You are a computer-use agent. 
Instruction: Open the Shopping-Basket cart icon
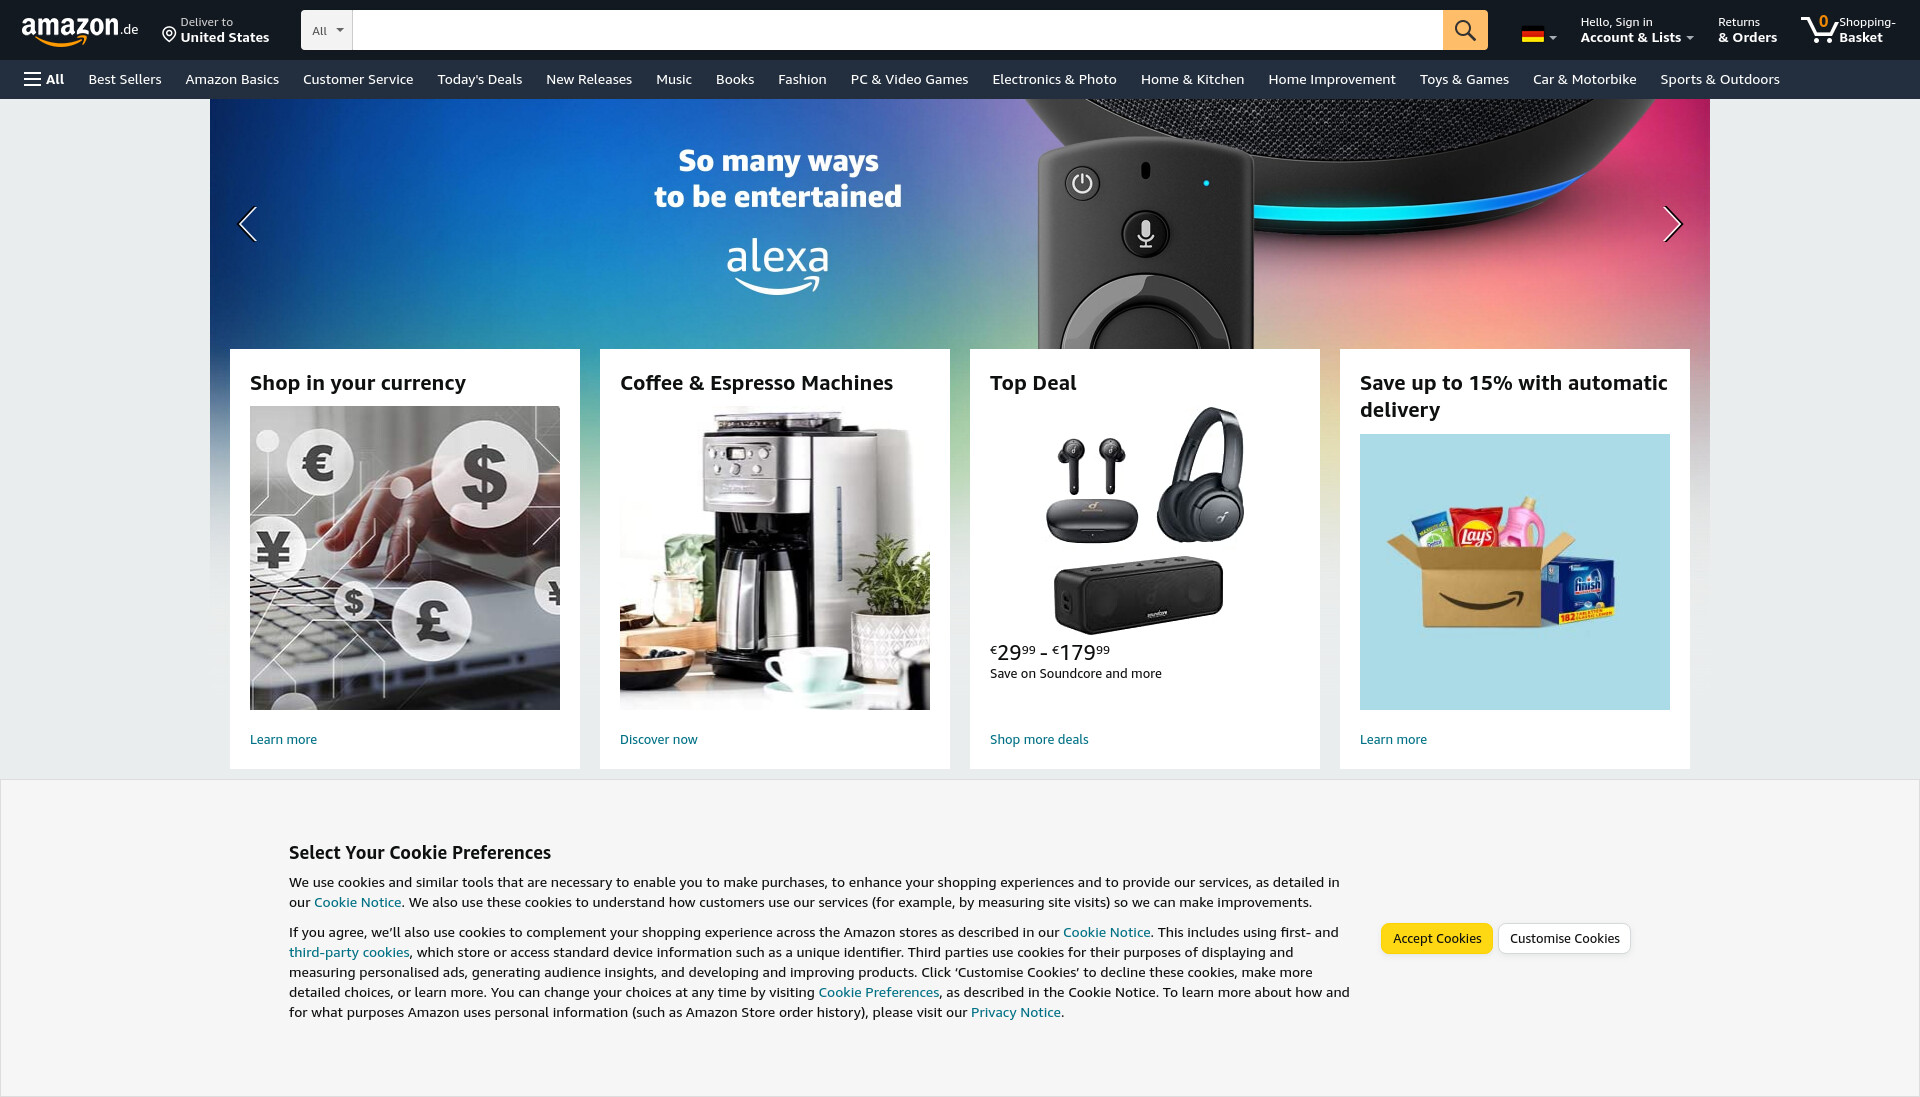[x=1848, y=30]
